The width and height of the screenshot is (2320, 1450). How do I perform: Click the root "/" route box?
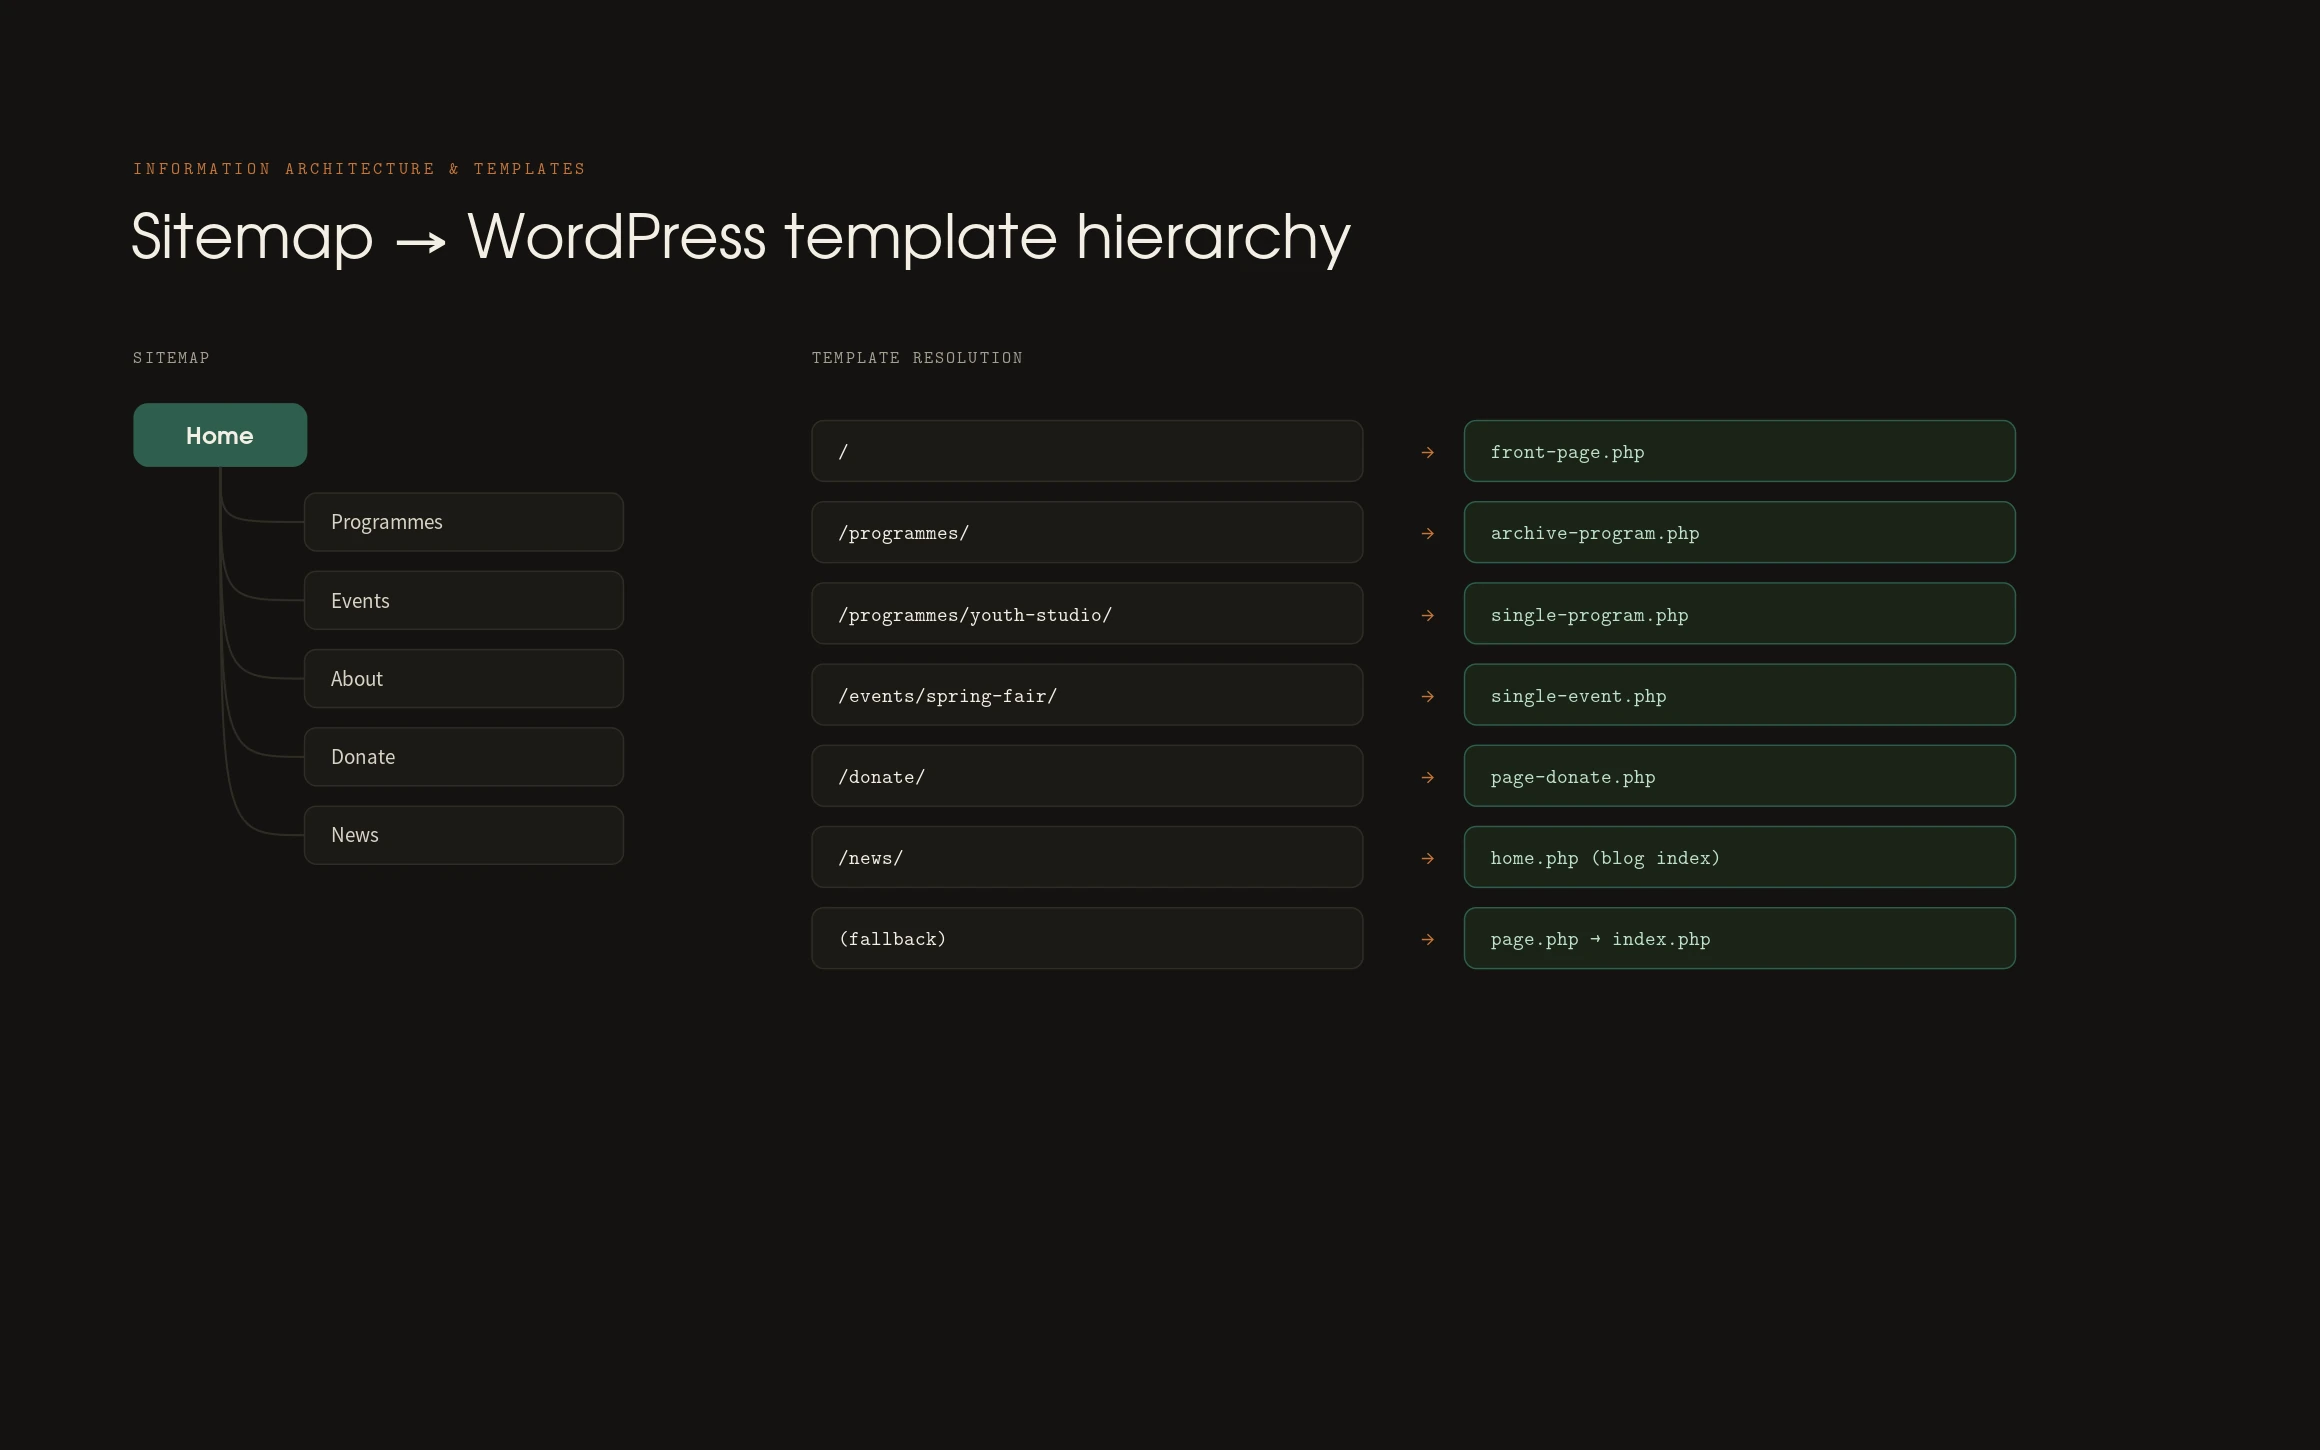point(1087,451)
